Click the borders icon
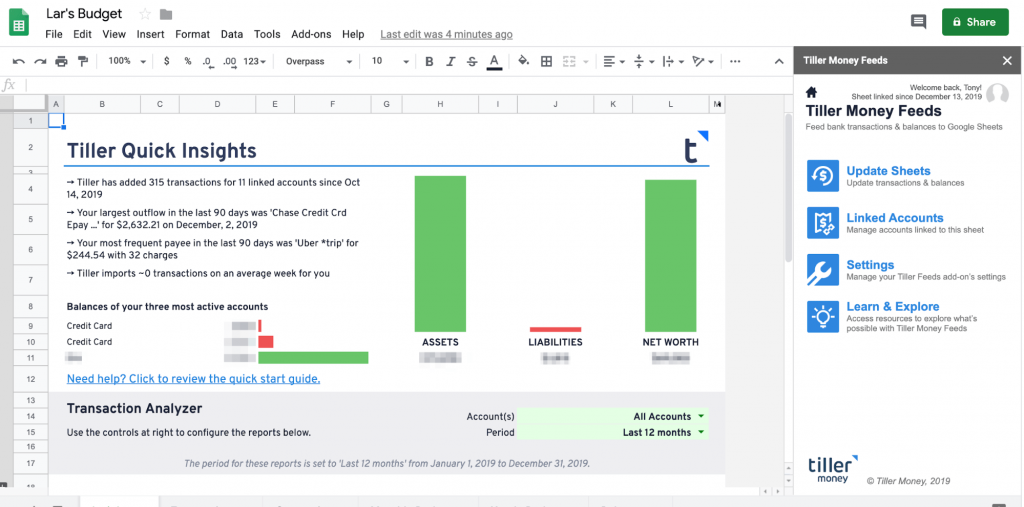1024x507 pixels. click(x=547, y=61)
